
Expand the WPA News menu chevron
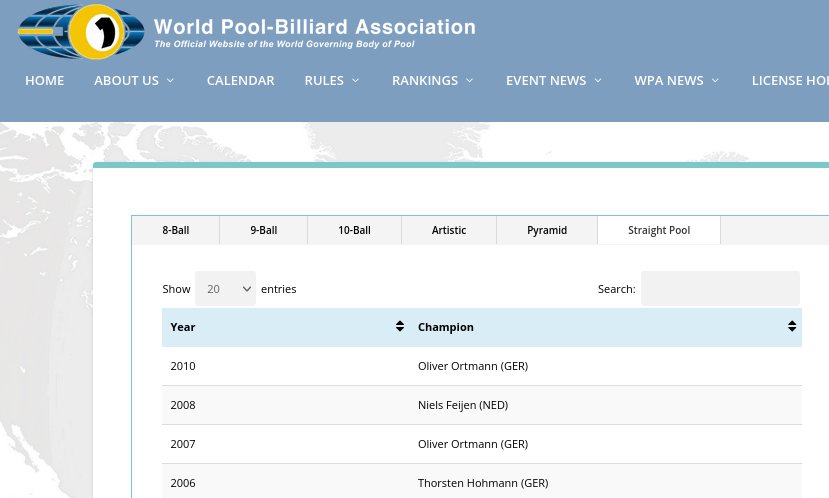pyautogui.click(x=715, y=81)
